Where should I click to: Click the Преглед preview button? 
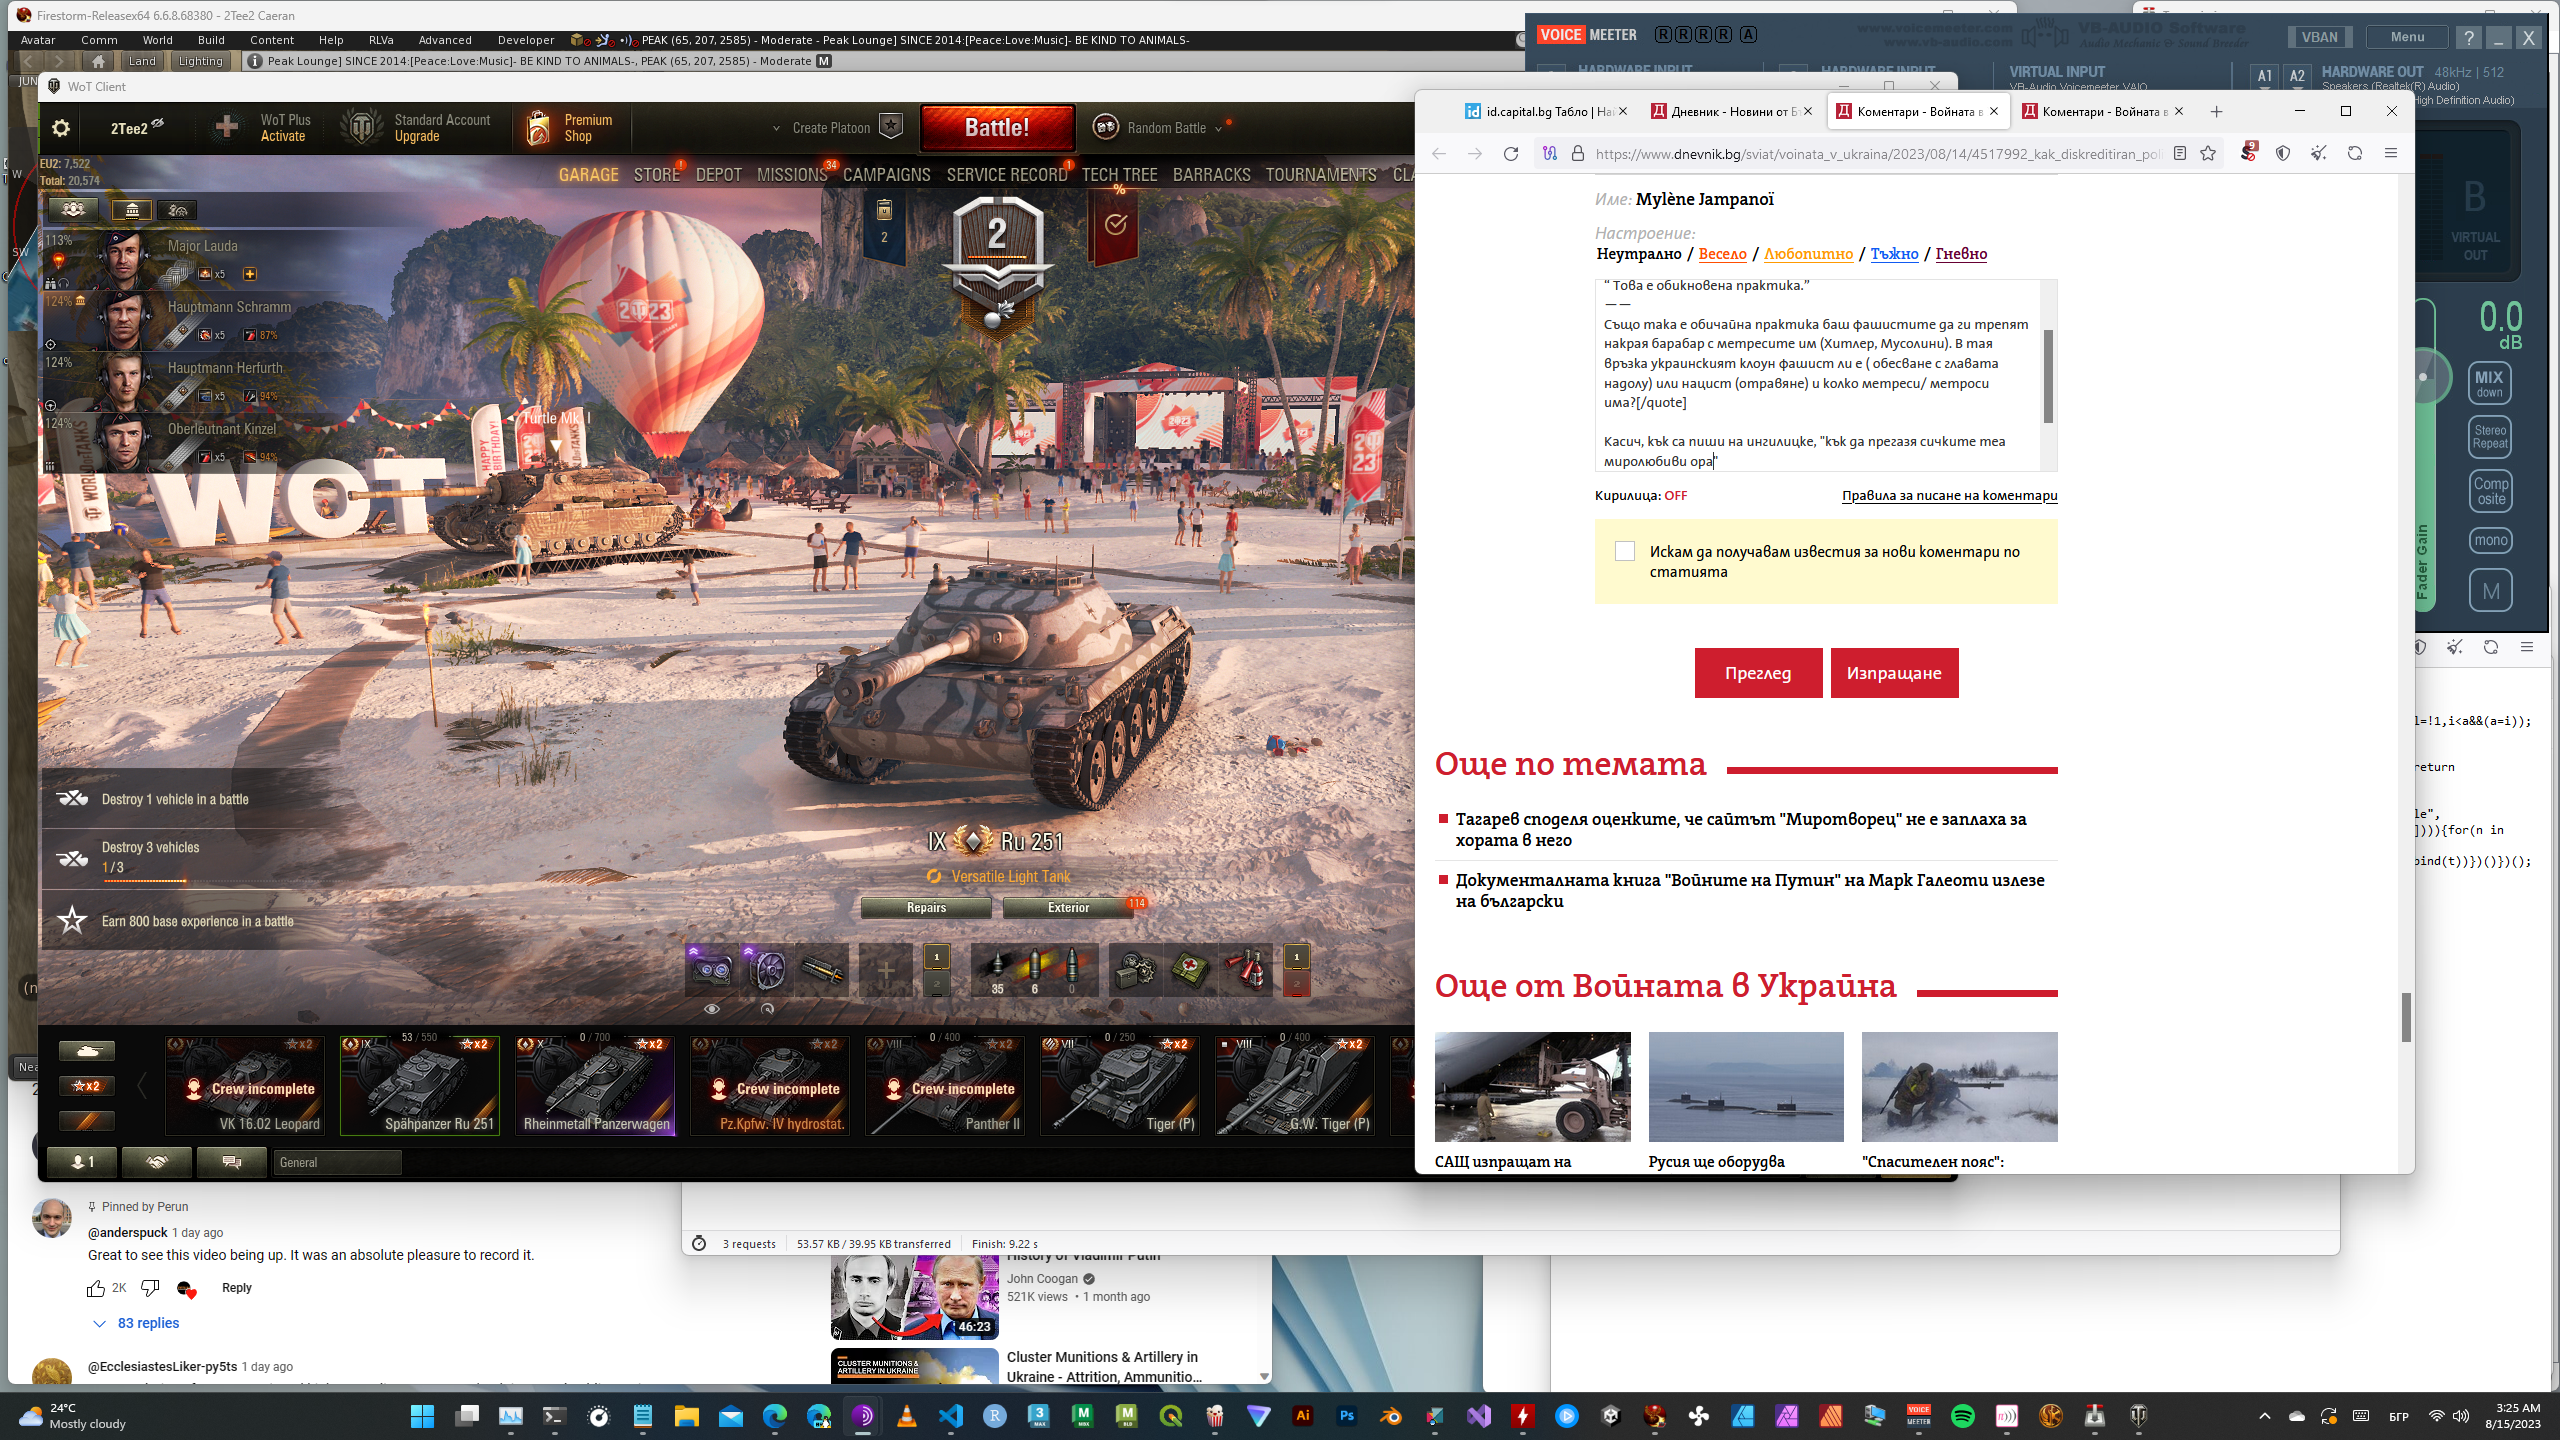pyautogui.click(x=1758, y=673)
